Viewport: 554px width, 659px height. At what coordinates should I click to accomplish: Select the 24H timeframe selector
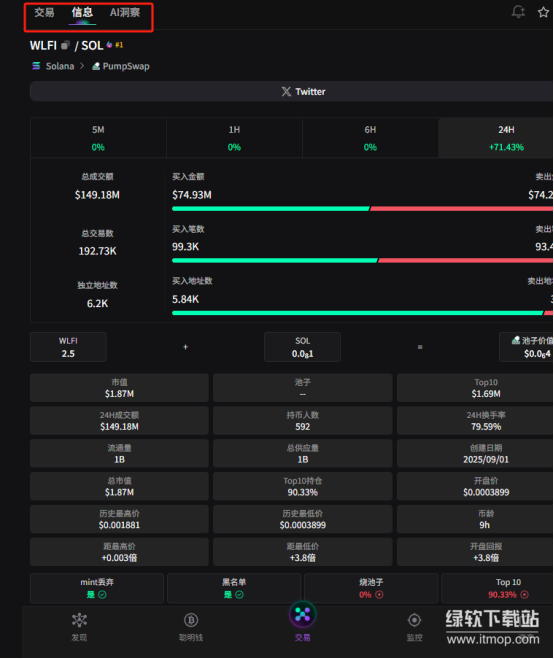496,138
